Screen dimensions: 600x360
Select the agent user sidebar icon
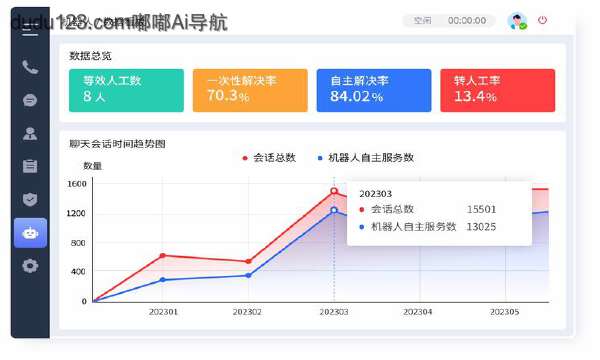[x=30, y=134]
